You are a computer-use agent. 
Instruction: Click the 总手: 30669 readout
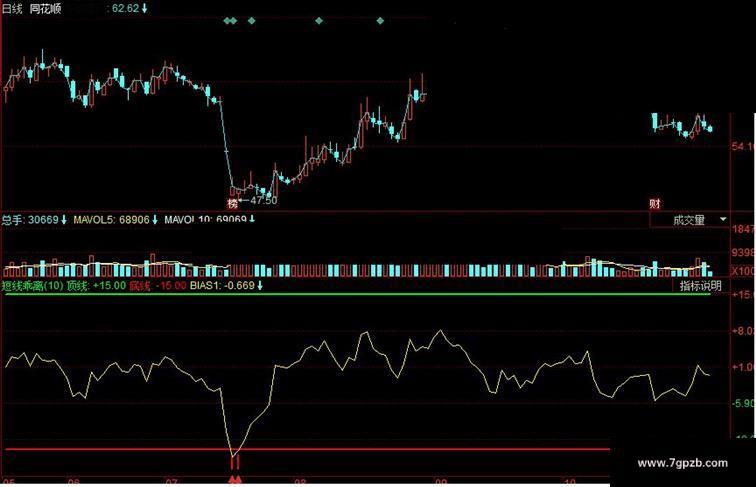(x=34, y=220)
